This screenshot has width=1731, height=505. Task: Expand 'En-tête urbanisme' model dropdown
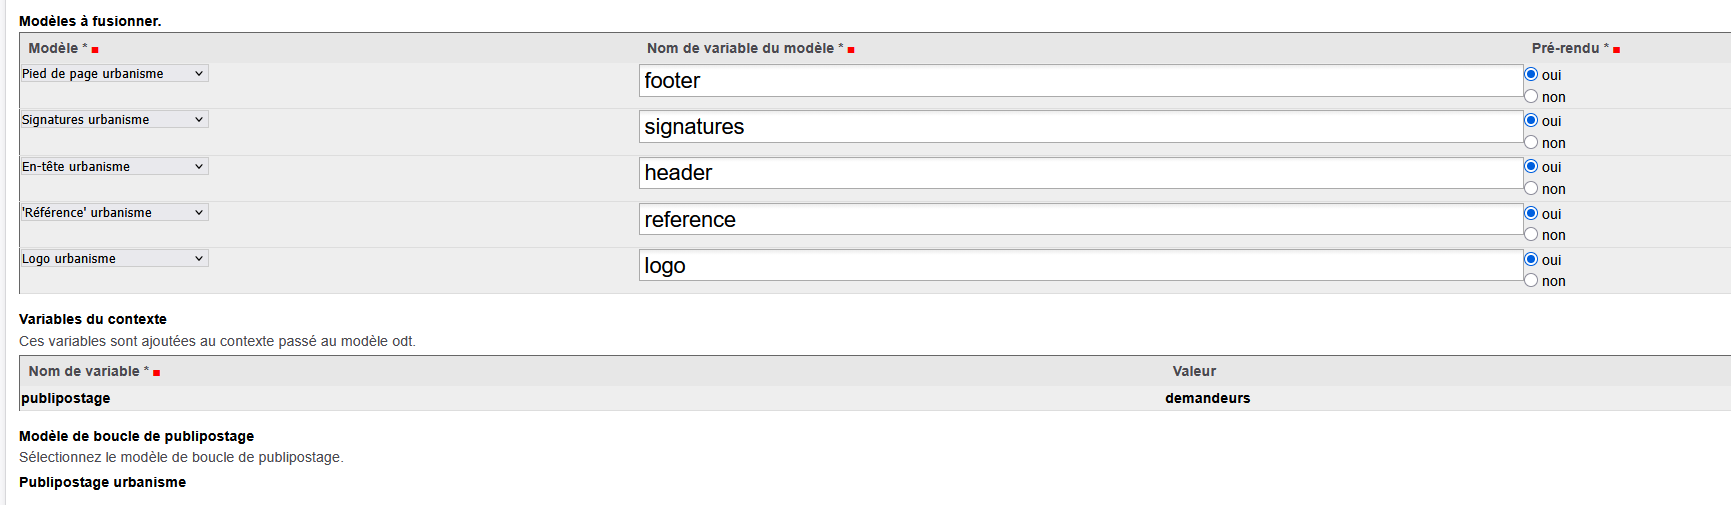point(114,166)
